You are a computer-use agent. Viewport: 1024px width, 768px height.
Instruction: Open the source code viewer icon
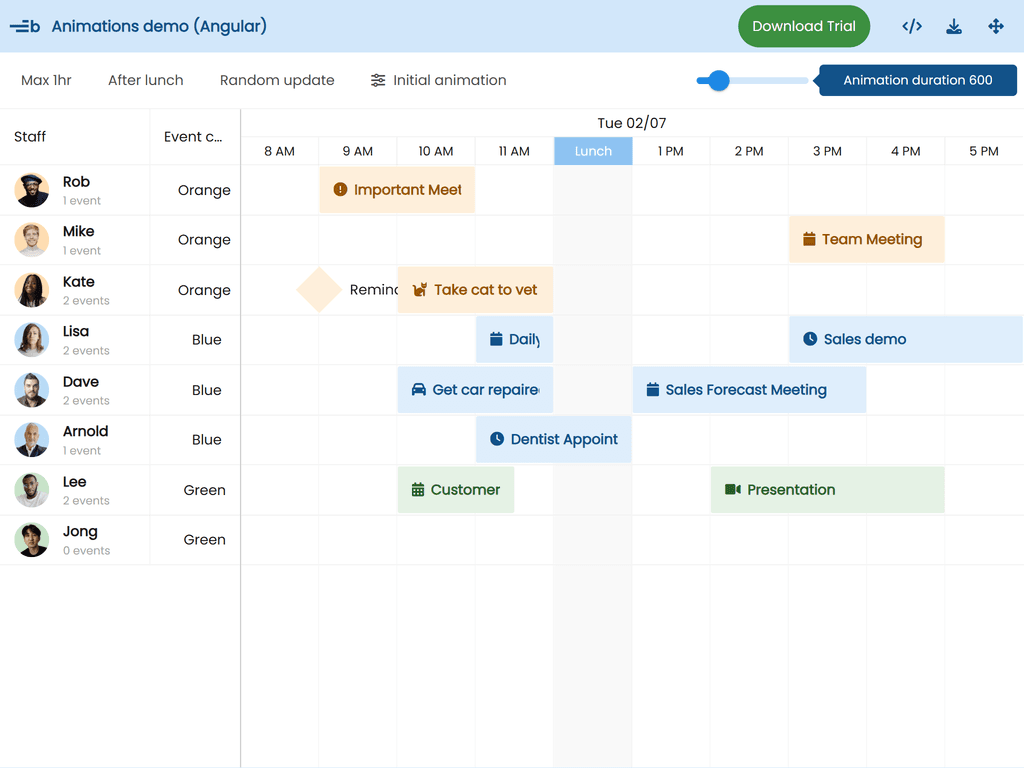point(911,27)
